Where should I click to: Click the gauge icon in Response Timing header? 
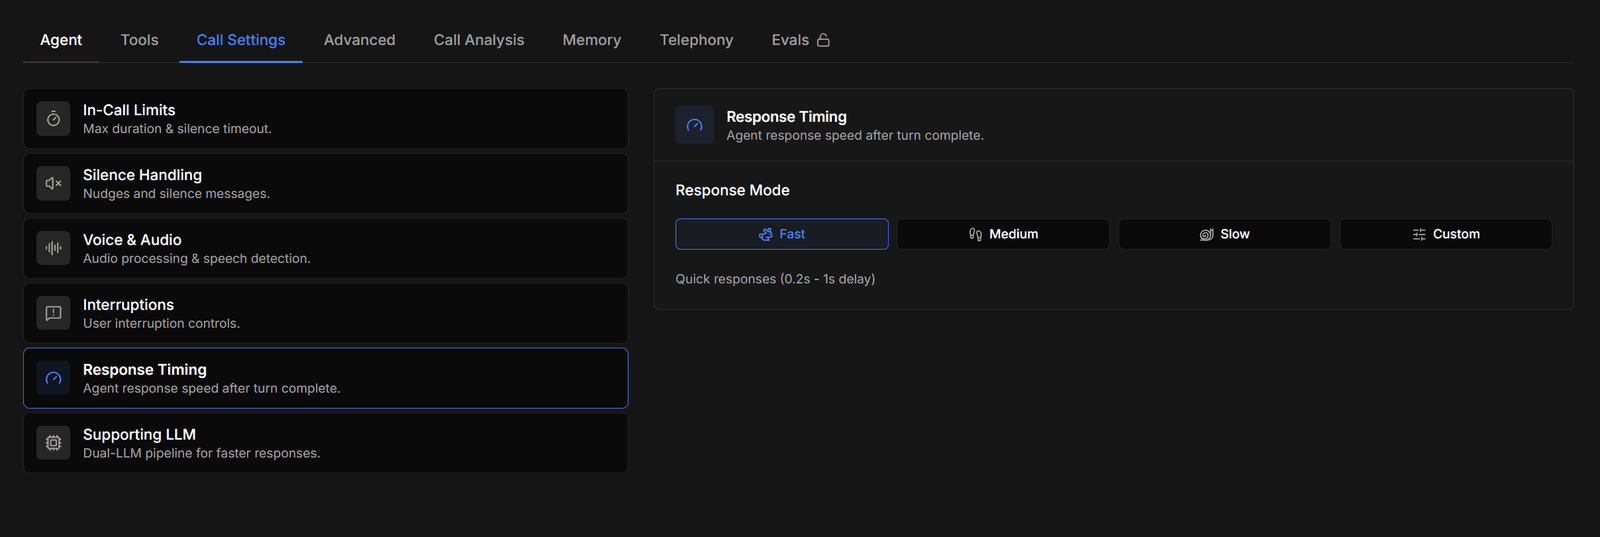point(694,125)
